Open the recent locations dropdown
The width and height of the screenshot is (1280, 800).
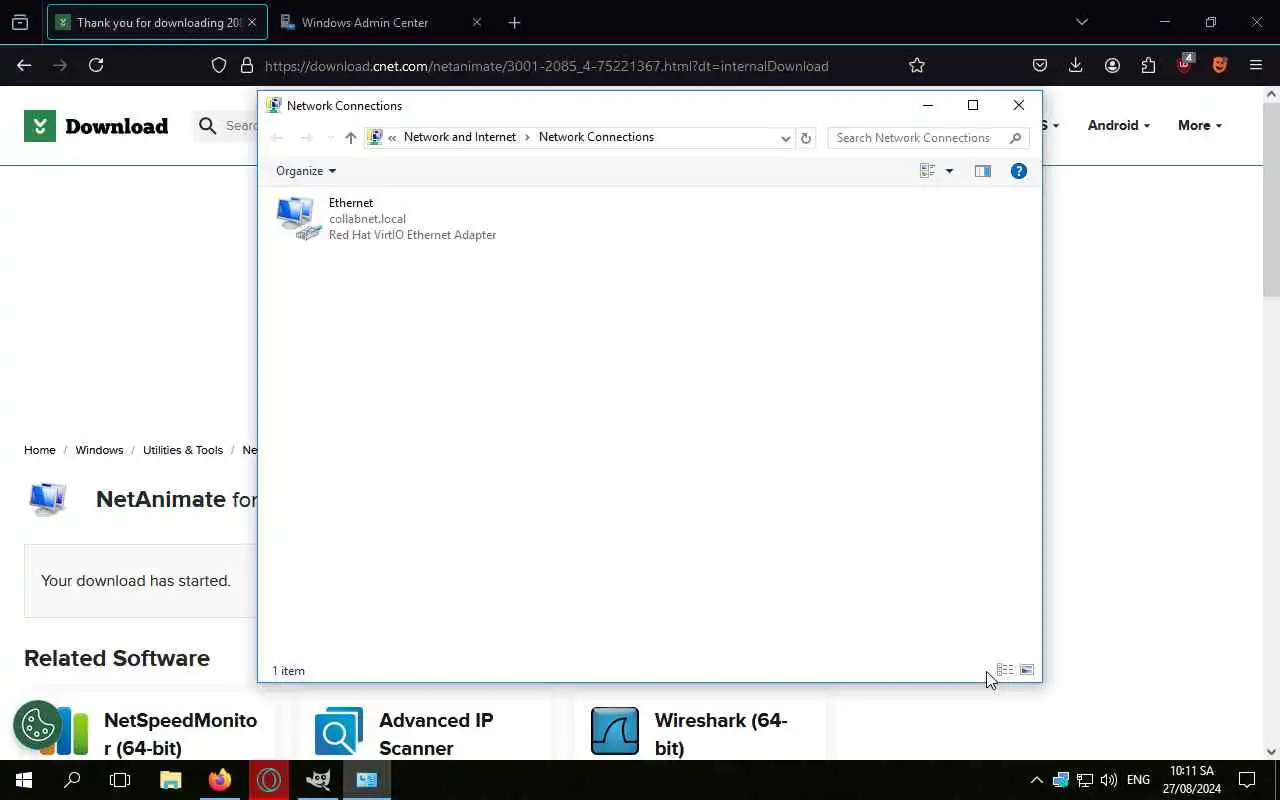(331, 138)
